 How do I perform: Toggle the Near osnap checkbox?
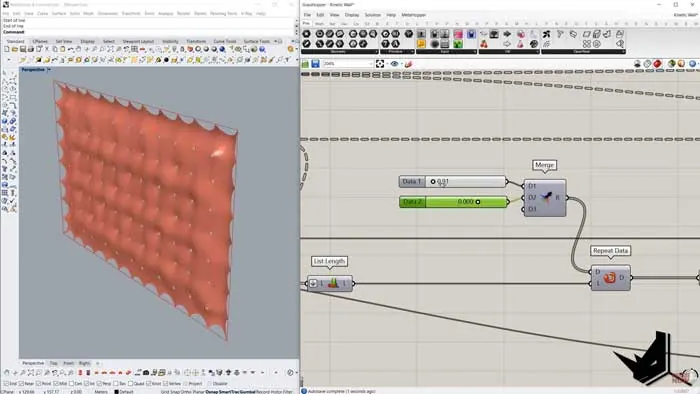21,383
